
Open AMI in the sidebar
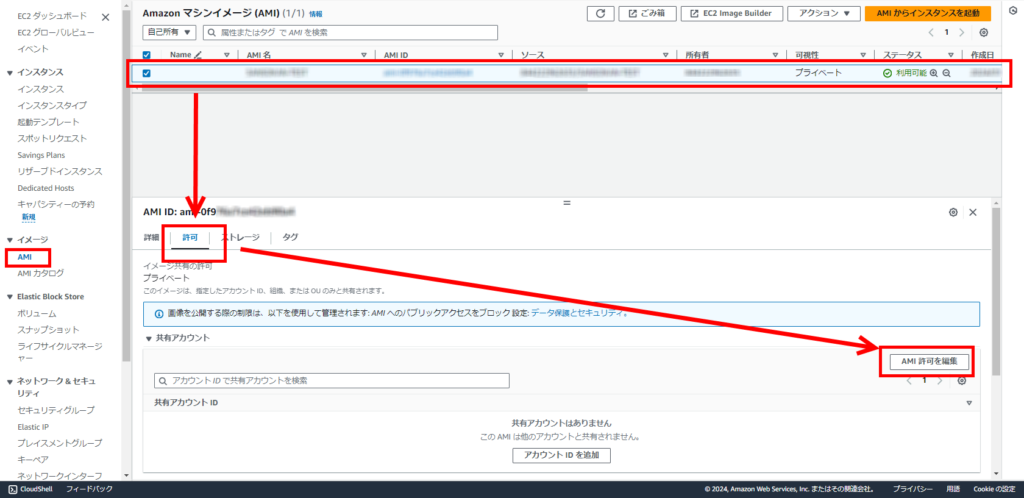24,257
